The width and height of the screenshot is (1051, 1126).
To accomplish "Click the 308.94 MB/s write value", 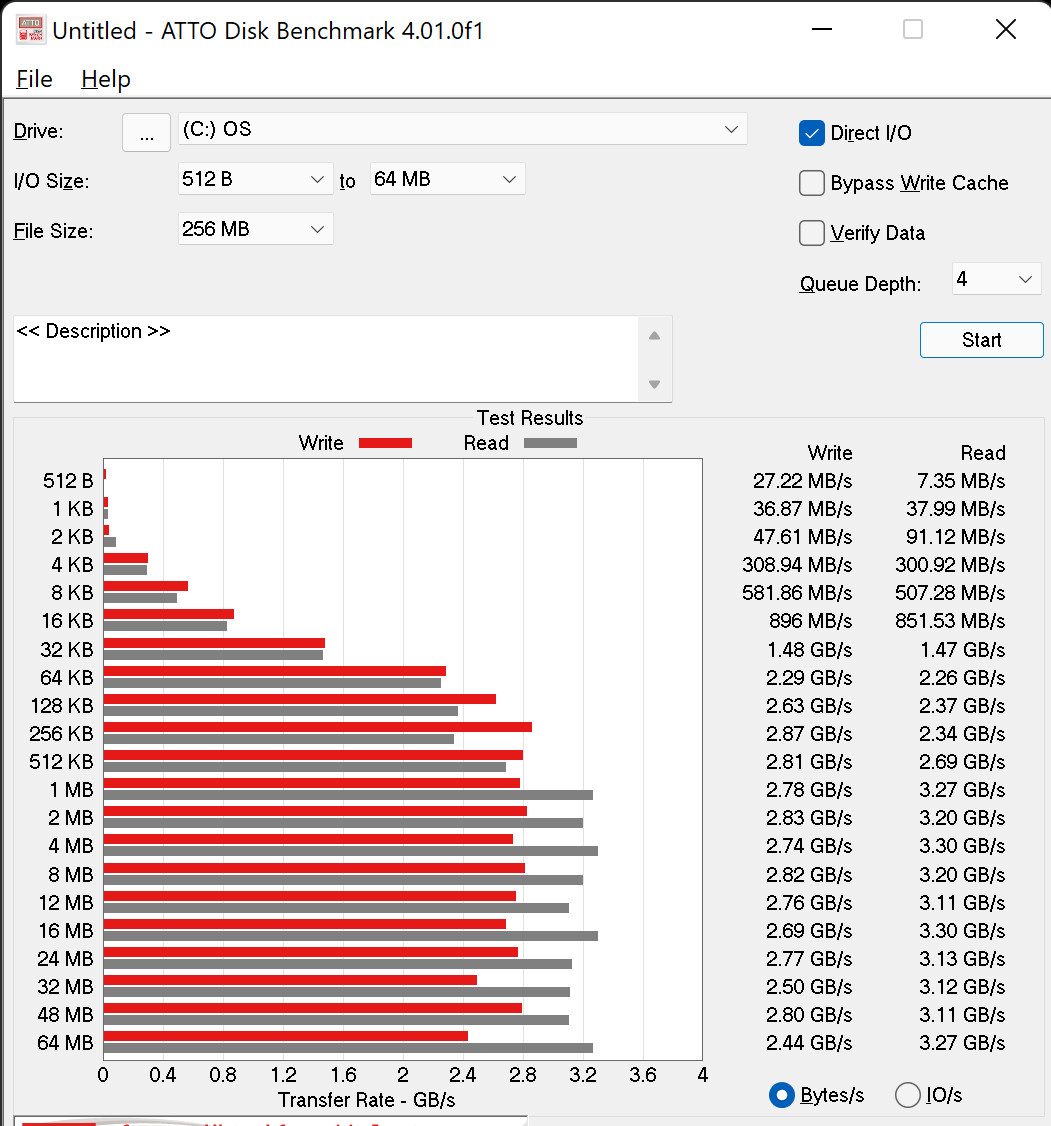I will point(797,564).
